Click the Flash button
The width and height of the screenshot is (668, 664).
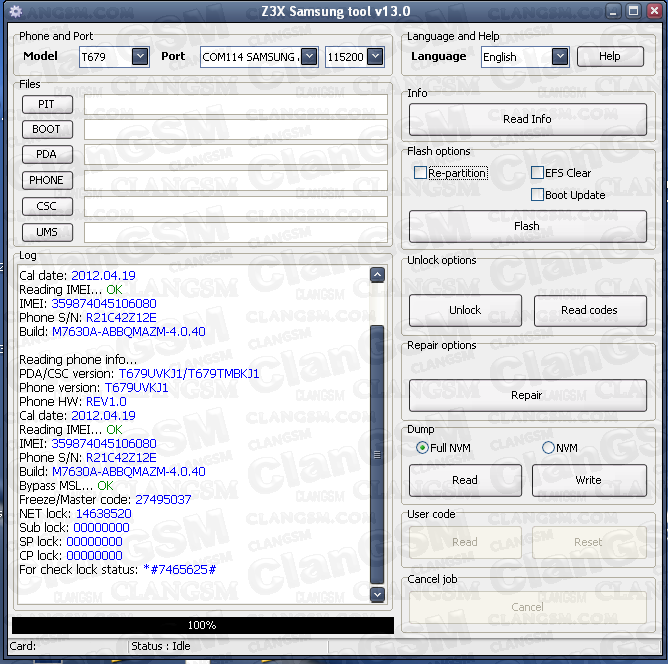click(x=527, y=226)
